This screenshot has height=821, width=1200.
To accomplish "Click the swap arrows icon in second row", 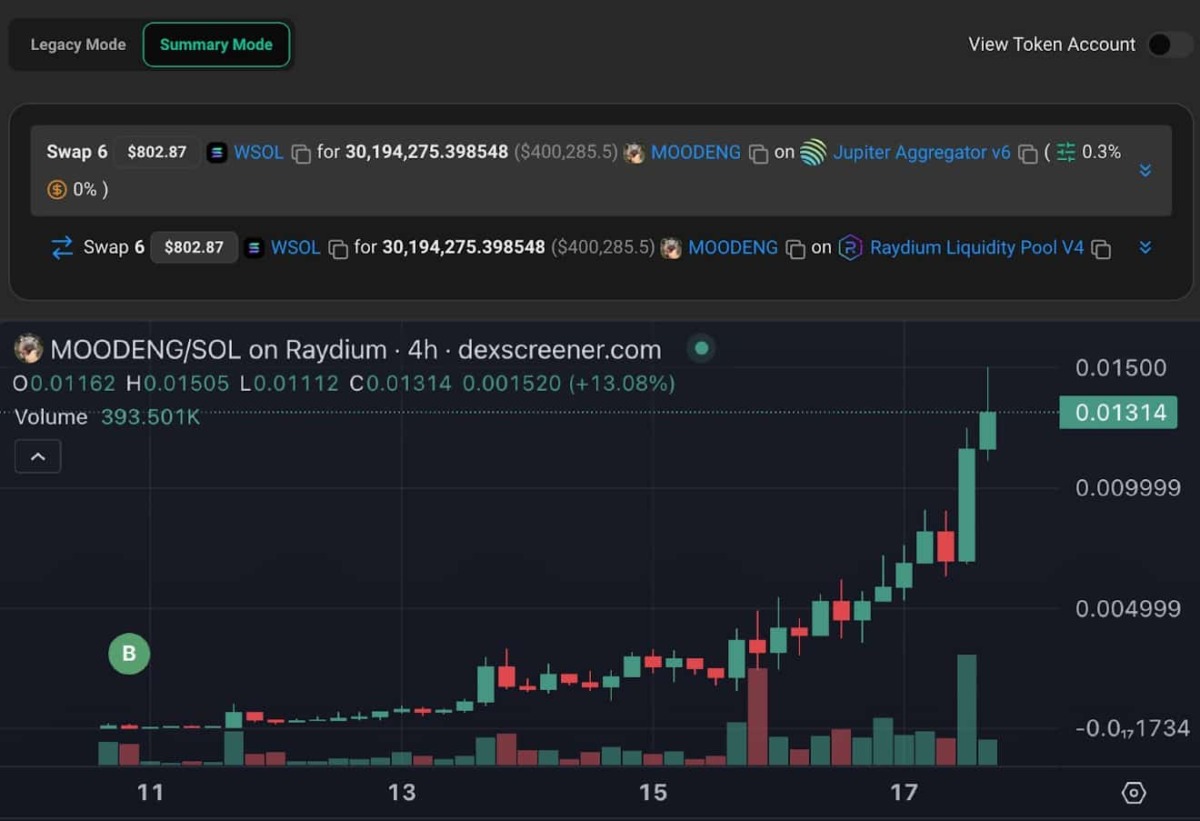I will click(x=62, y=248).
